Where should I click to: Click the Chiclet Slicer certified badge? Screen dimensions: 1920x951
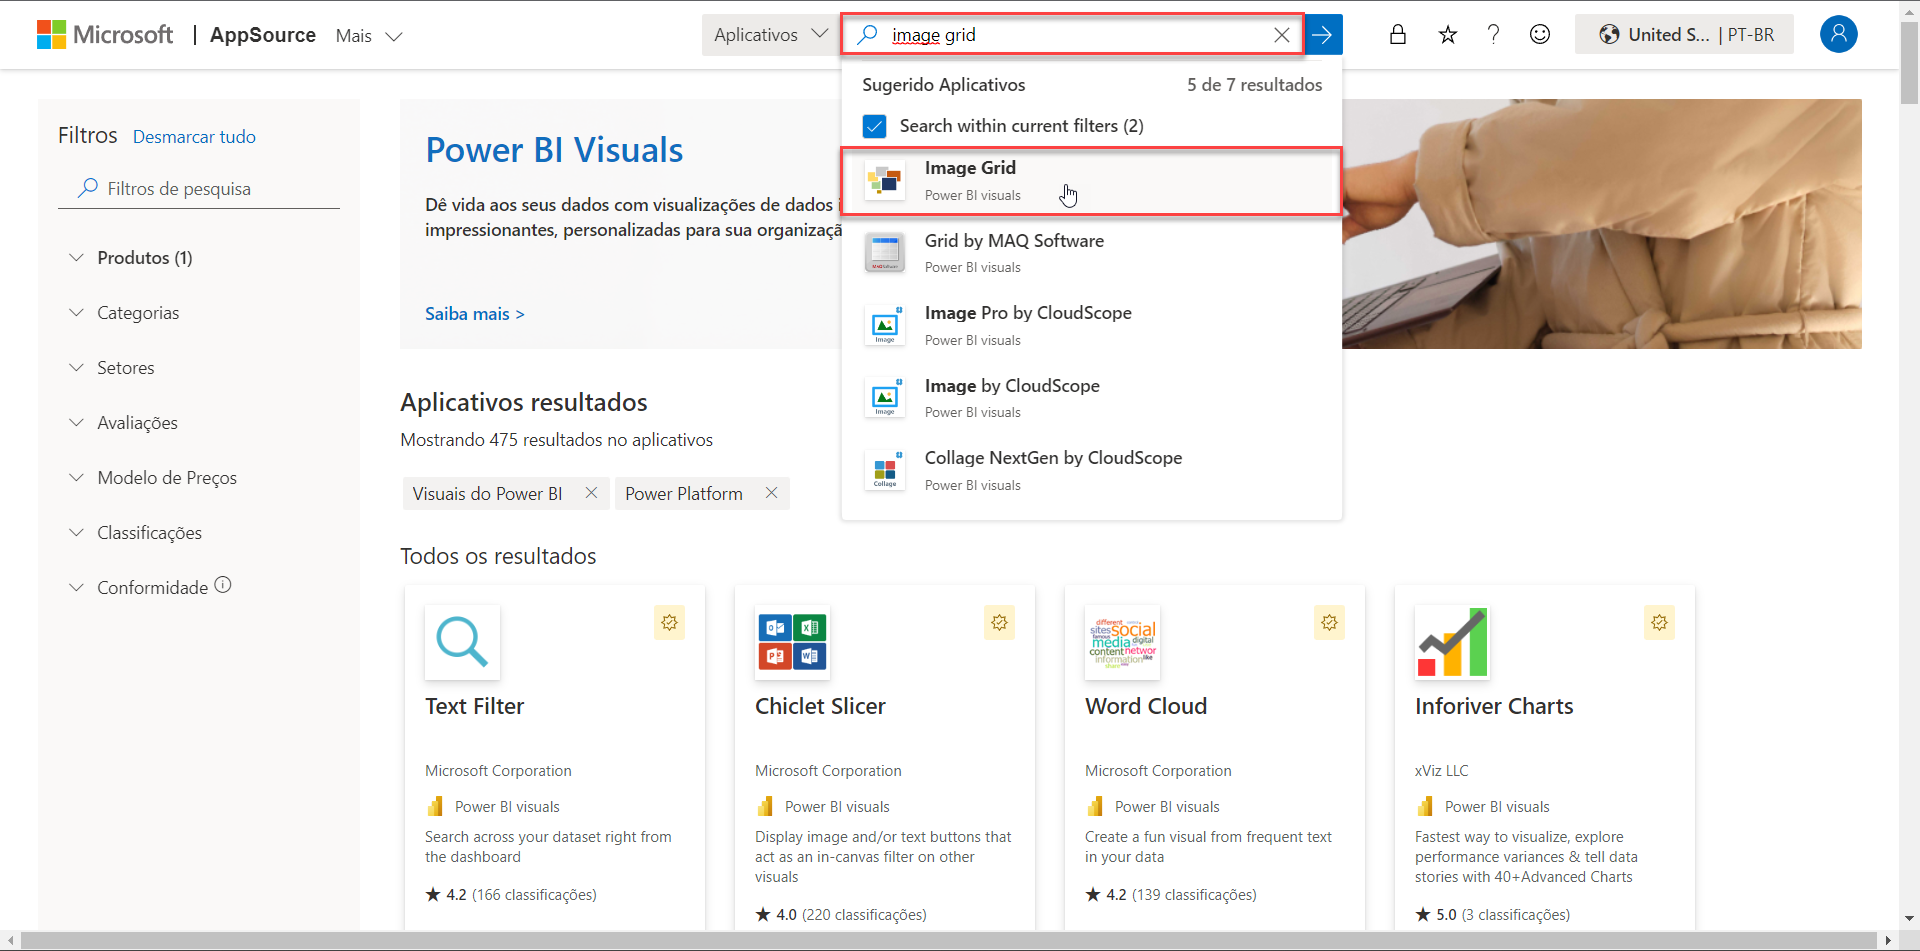[999, 622]
